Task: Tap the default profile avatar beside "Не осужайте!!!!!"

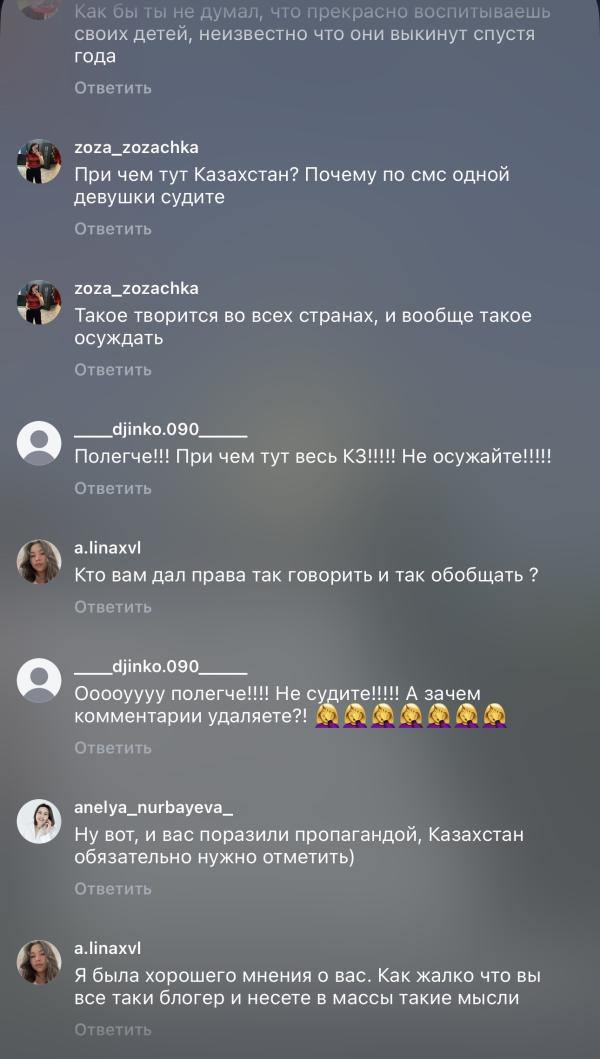Action: 39,443
